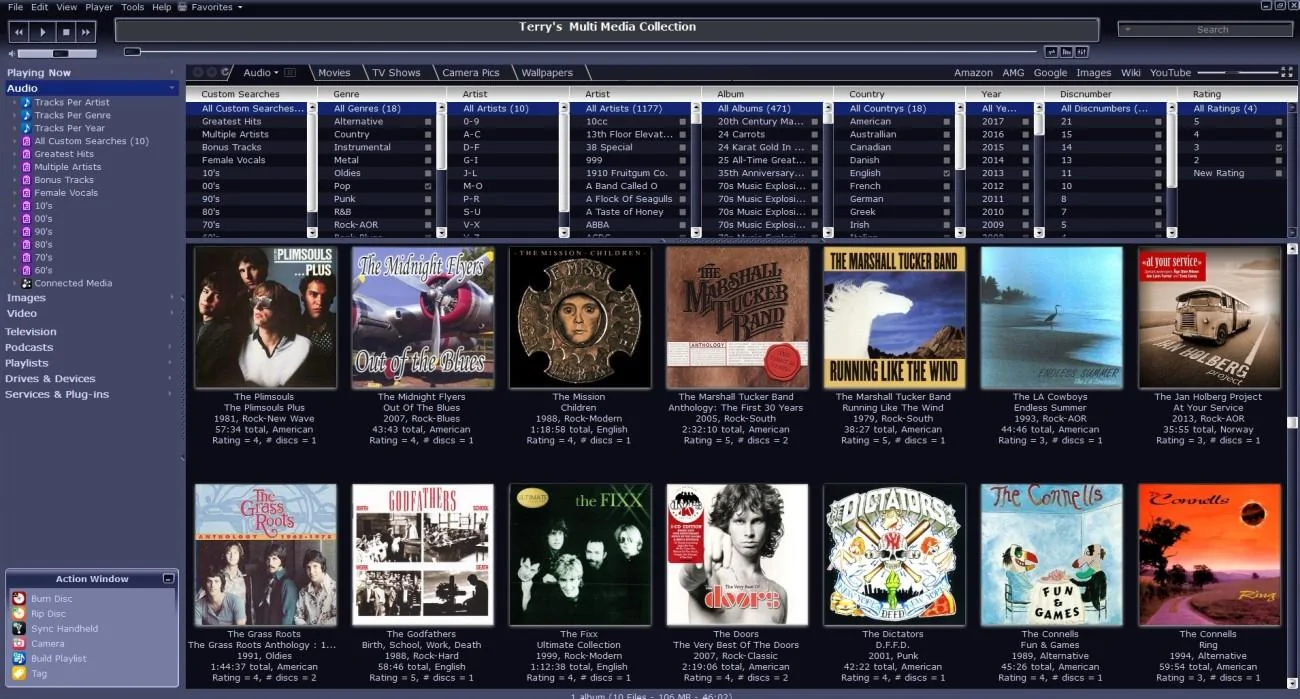Click the Favorites printer-like icon
The height and width of the screenshot is (699, 1300).
[183, 7]
